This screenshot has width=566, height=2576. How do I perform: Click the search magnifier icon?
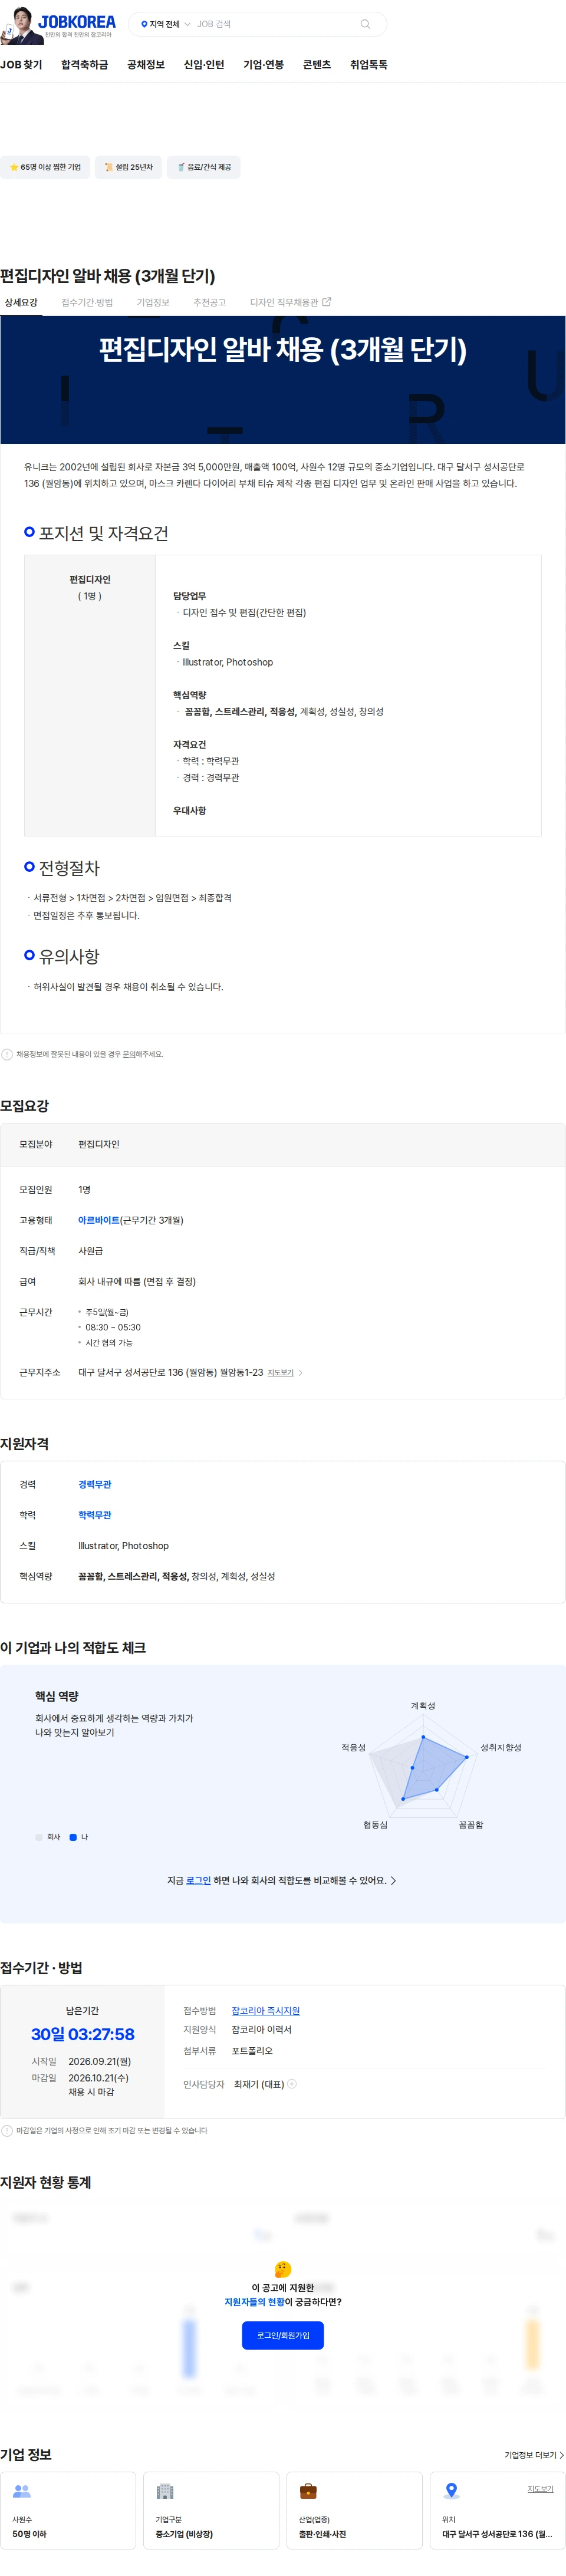click(x=365, y=24)
